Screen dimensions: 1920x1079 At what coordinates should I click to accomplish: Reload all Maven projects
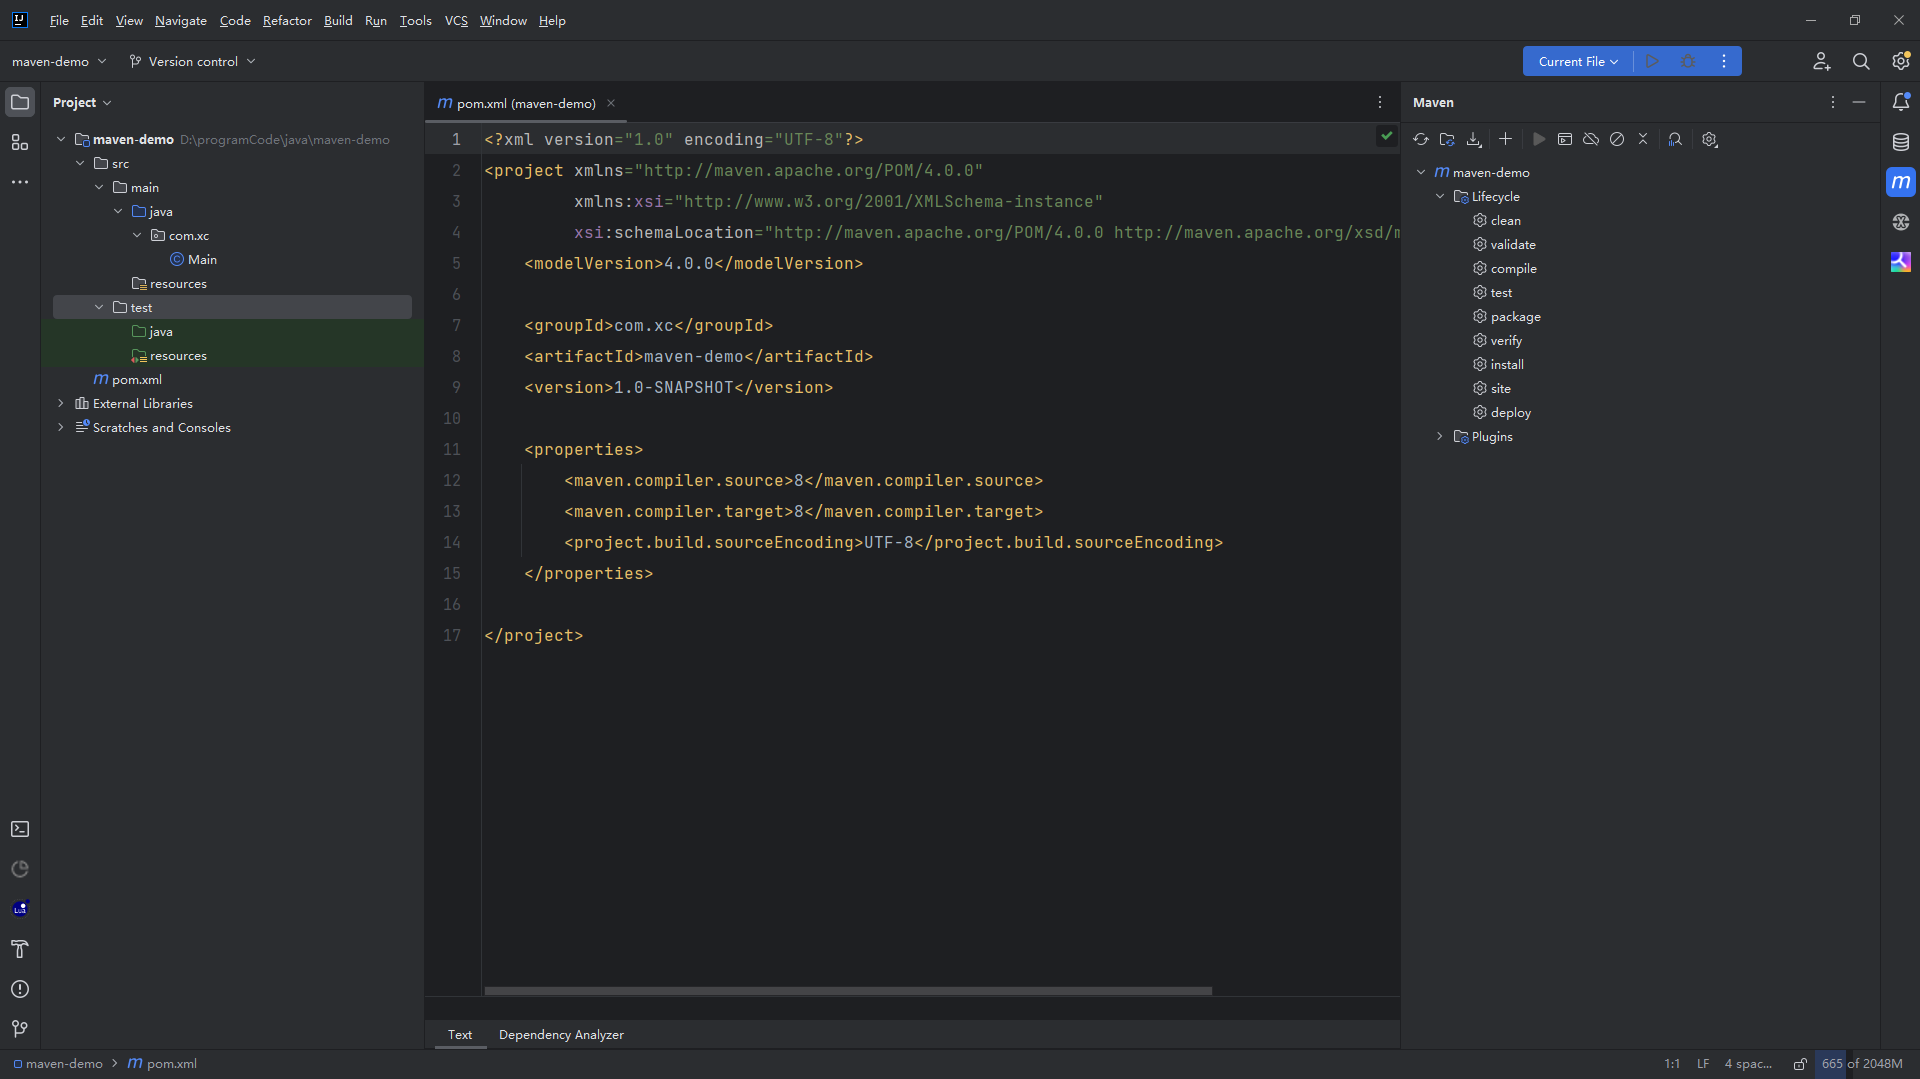(1421, 140)
